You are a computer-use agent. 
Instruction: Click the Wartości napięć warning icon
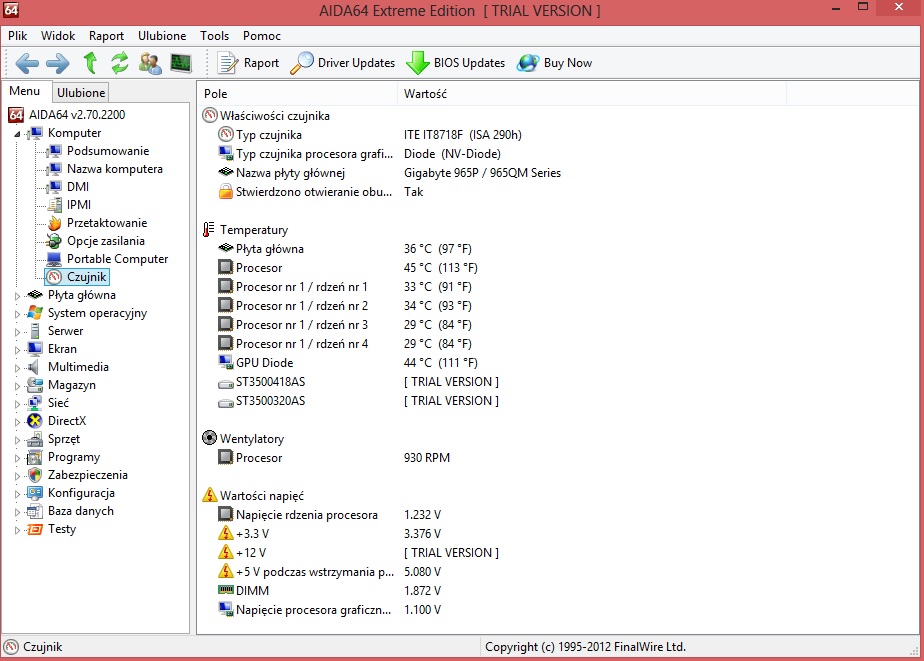tap(209, 495)
